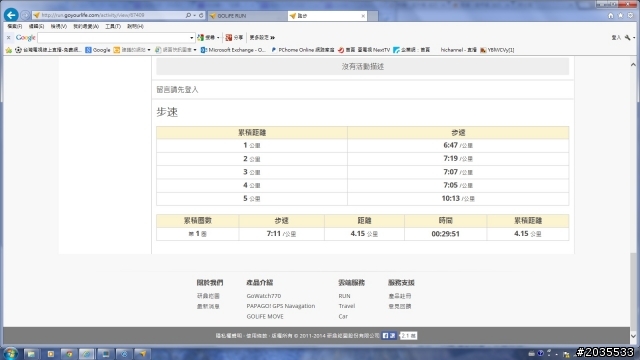
Task: Open the Favorites (A) menu
Action: coord(86,26)
